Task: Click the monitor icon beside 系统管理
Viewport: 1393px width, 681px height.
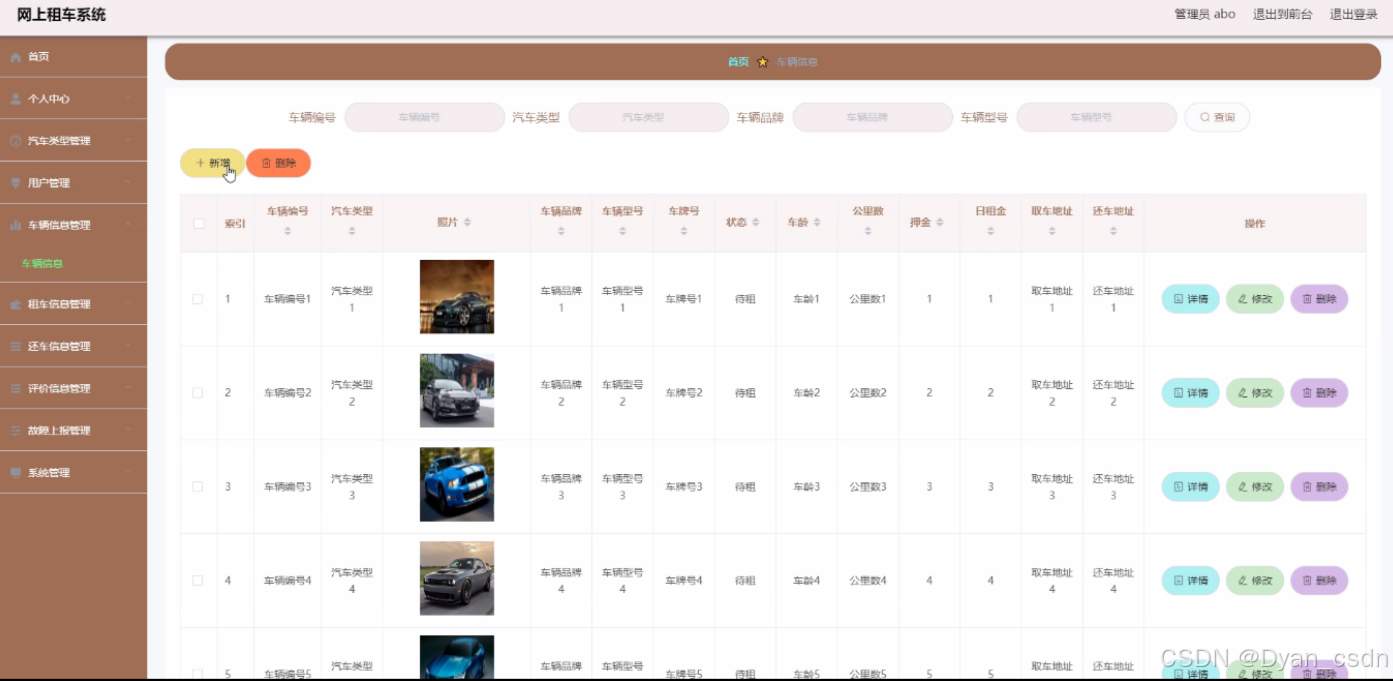Action: point(15,472)
